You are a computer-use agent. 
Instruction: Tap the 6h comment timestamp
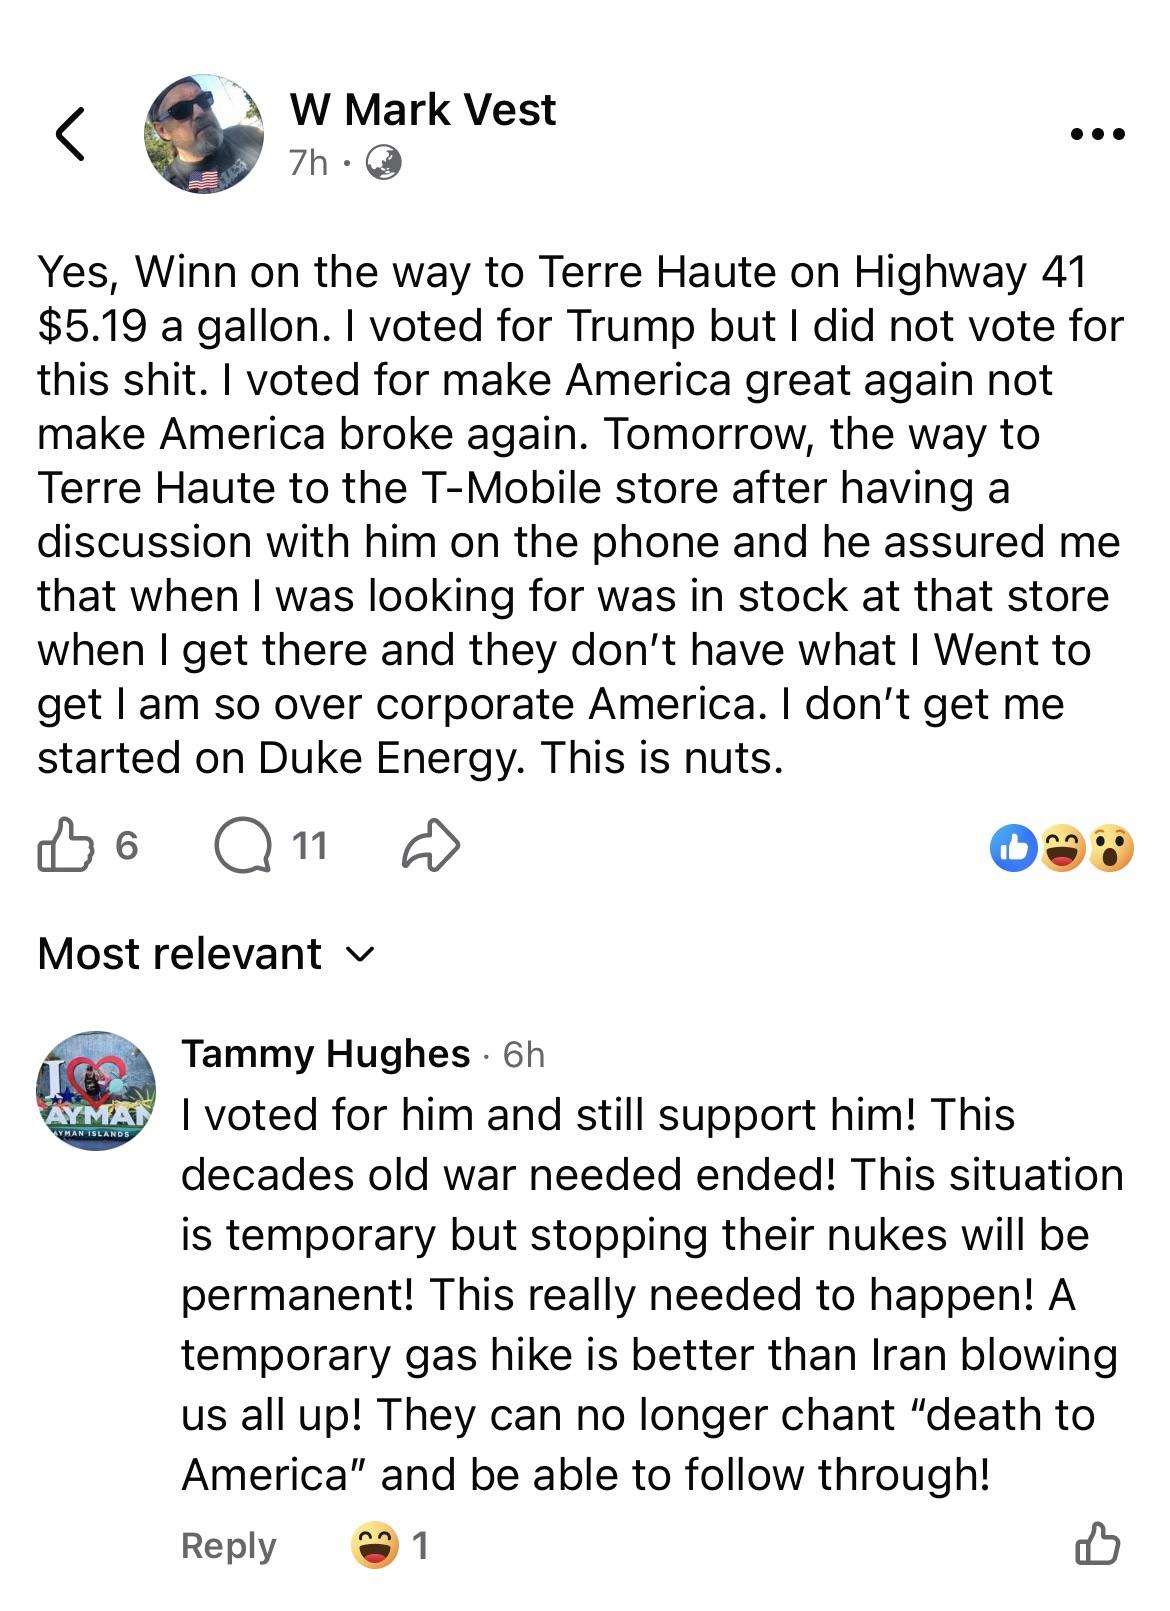[x=524, y=1054]
